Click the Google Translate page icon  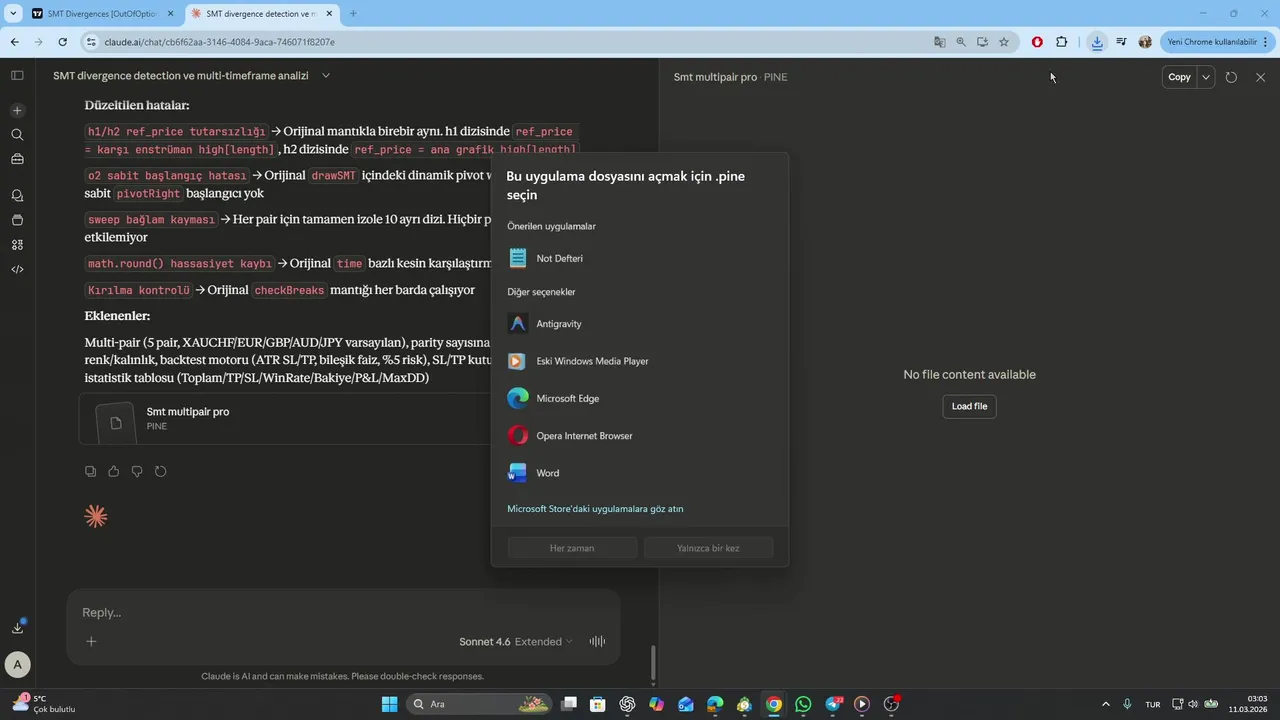[x=939, y=42]
